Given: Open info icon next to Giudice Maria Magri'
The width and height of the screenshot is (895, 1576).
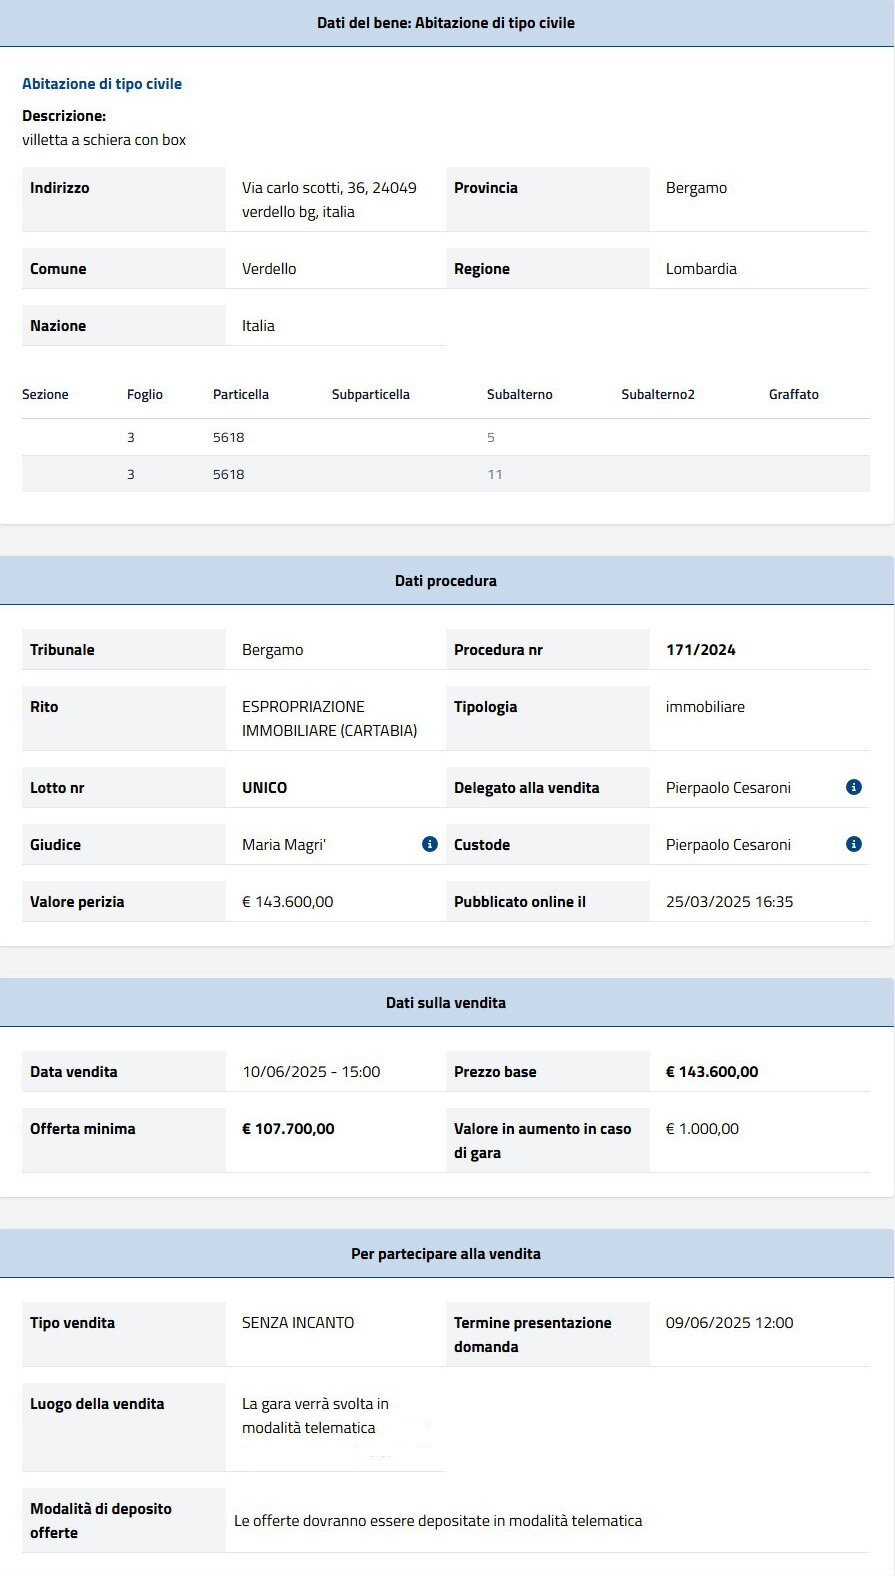Looking at the screenshot, I should (x=429, y=844).
